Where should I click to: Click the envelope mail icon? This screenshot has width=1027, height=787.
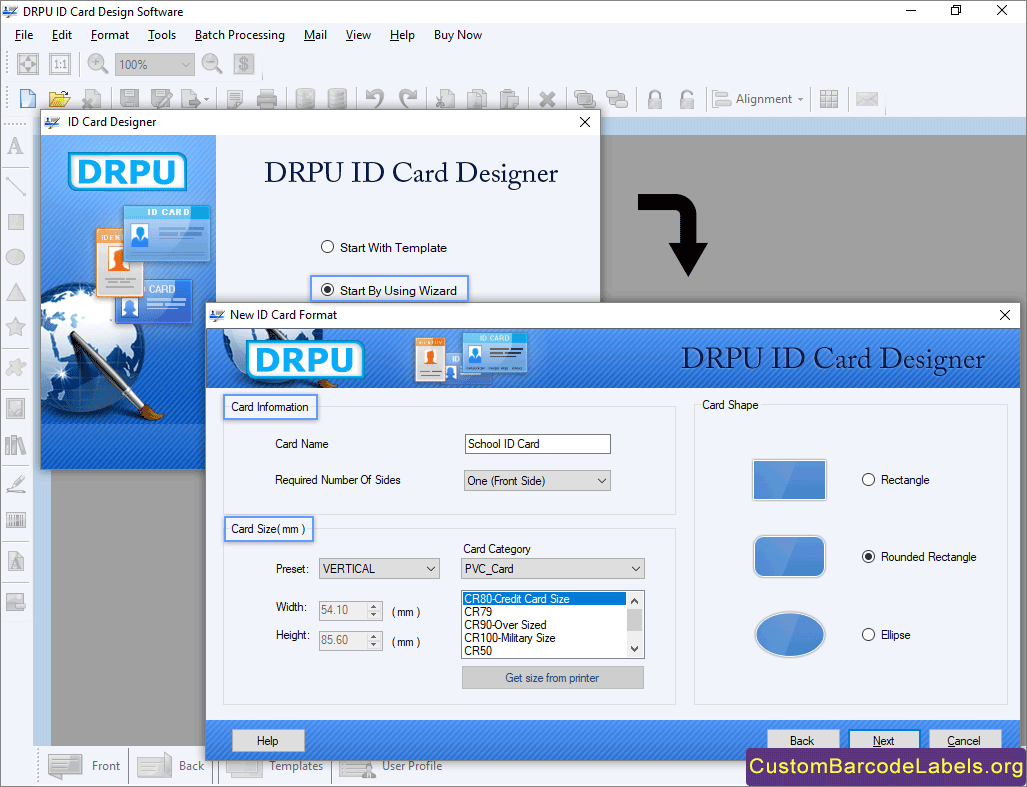pyautogui.click(x=867, y=99)
